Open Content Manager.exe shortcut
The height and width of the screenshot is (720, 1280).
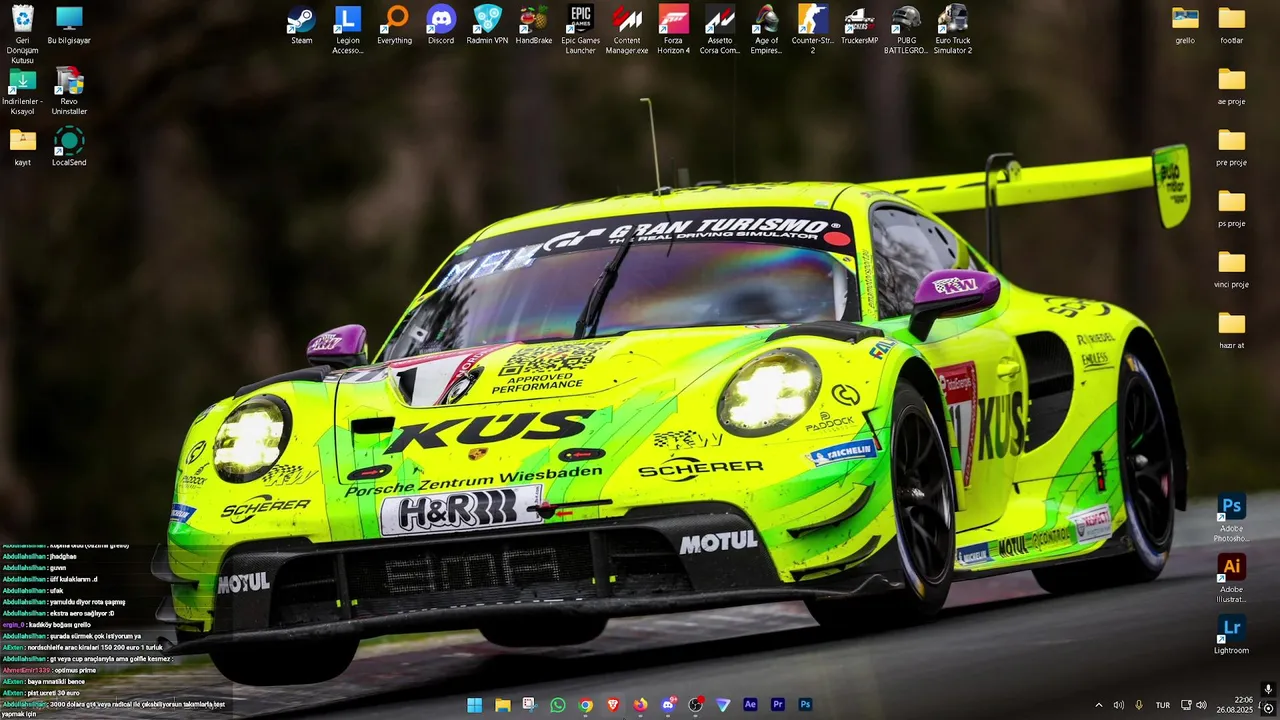point(627,29)
